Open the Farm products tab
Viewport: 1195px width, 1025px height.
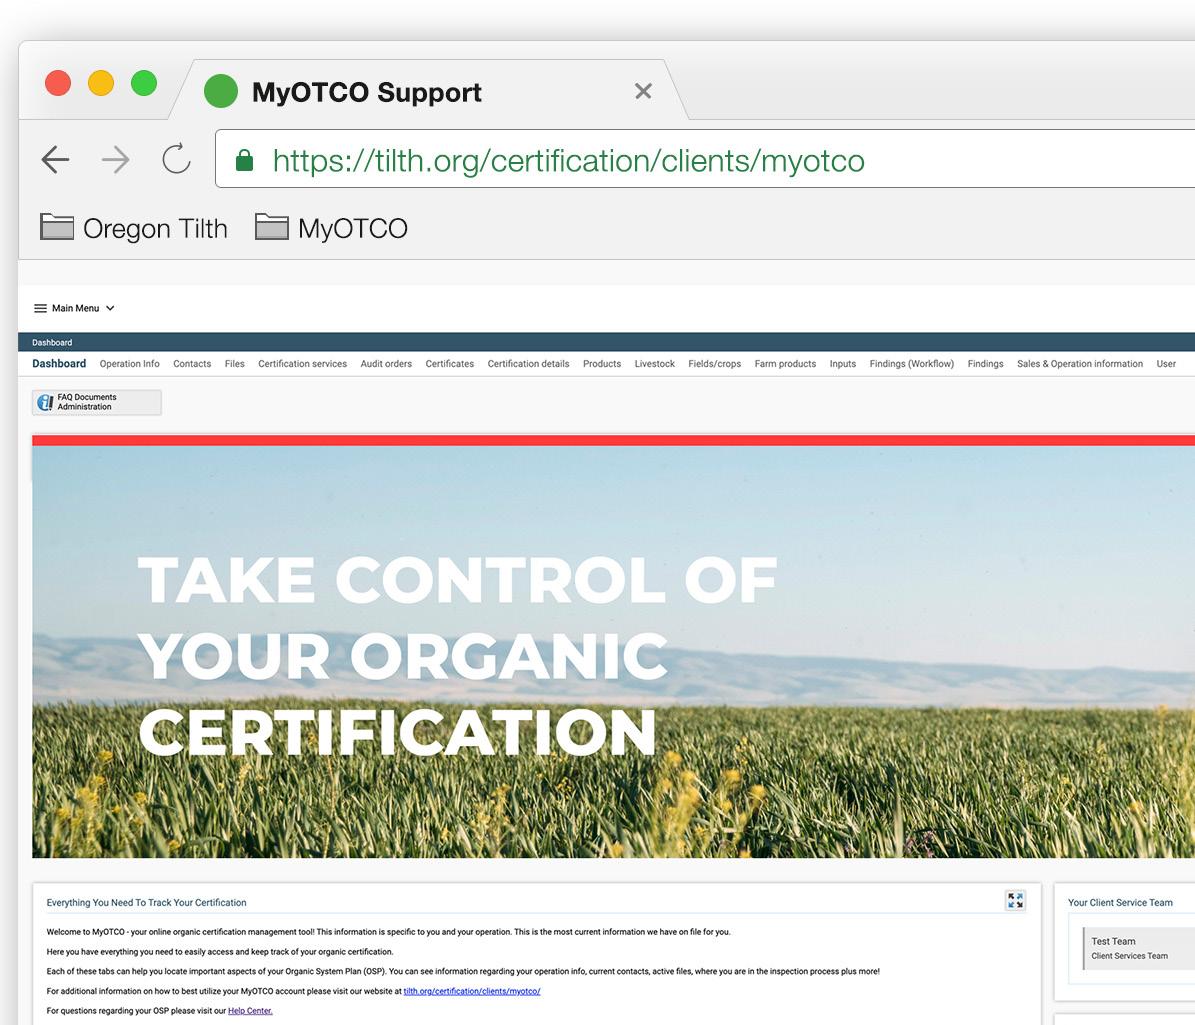(x=785, y=364)
